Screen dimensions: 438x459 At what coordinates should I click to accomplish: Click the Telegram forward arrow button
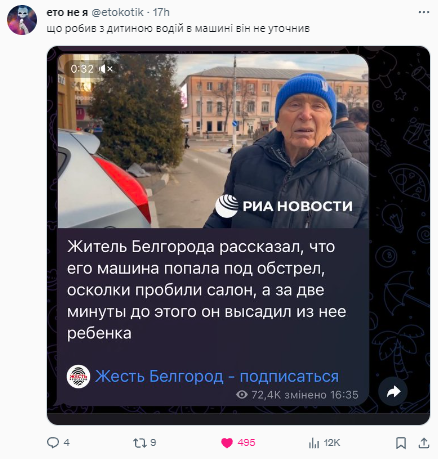point(393,392)
